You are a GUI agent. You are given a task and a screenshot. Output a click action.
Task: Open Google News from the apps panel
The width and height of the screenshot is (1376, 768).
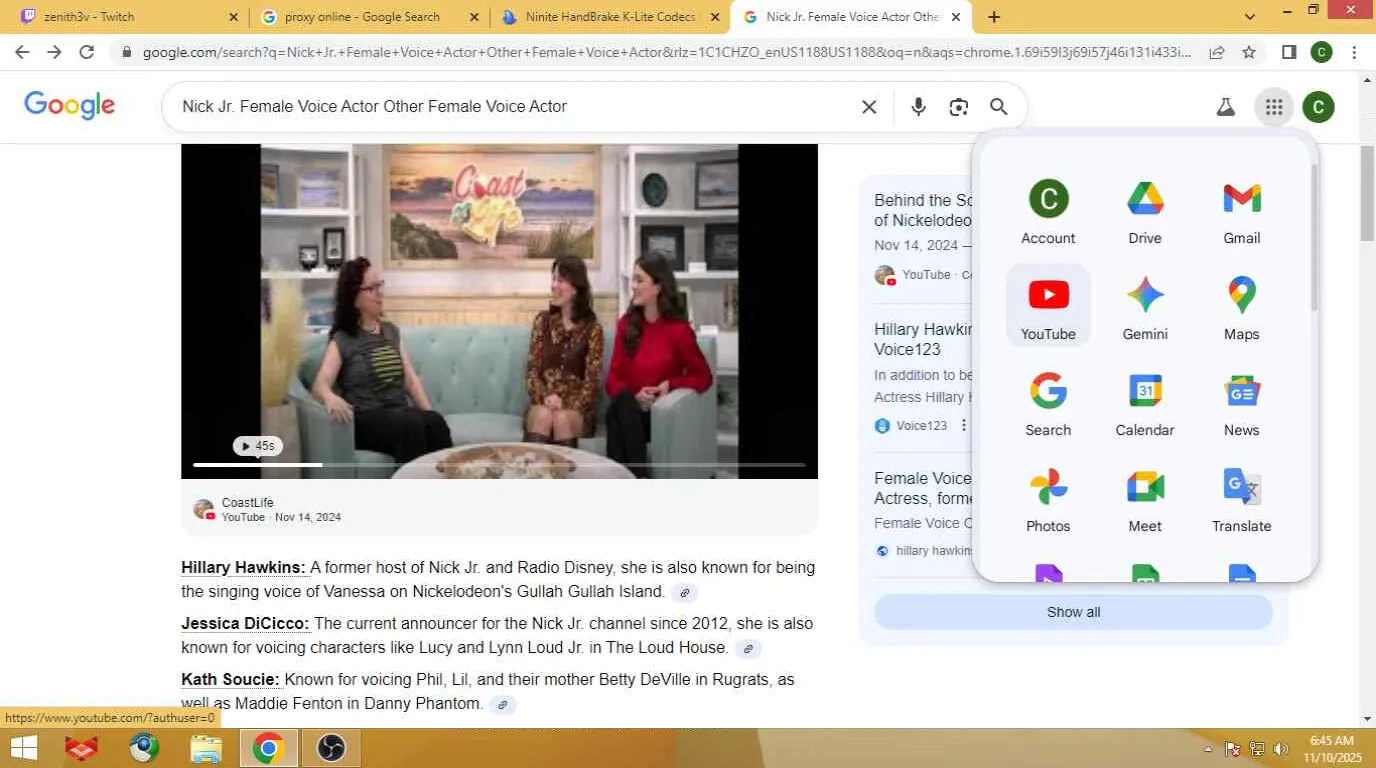point(1241,403)
